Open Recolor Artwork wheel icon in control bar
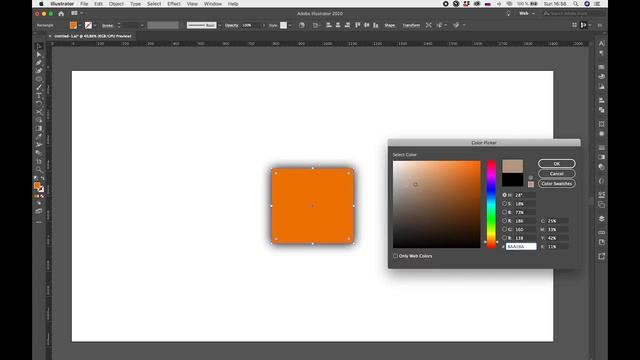The image size is (640, 360). (302, 25)
